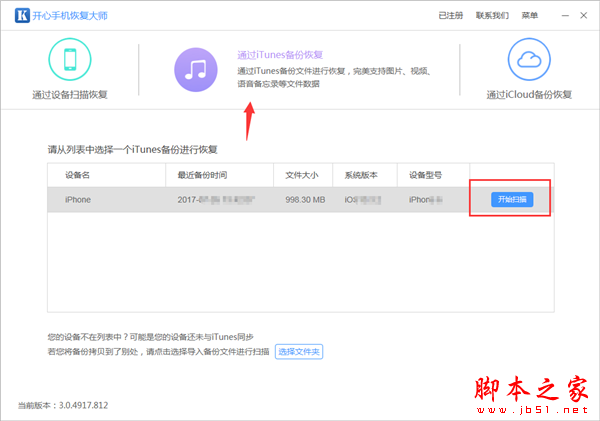Minimize the recovery app window
Image resolution: width=600 pixels, height=421 pixels.
pos(565,15)
